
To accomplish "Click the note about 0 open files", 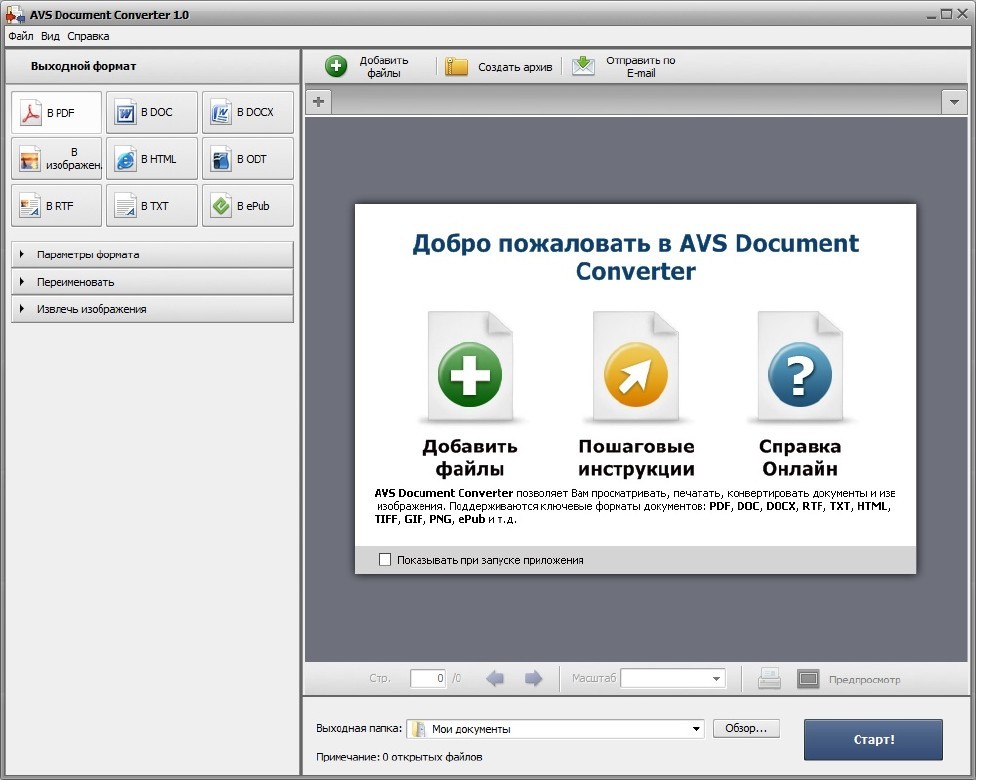I will [x=399, y=757].
